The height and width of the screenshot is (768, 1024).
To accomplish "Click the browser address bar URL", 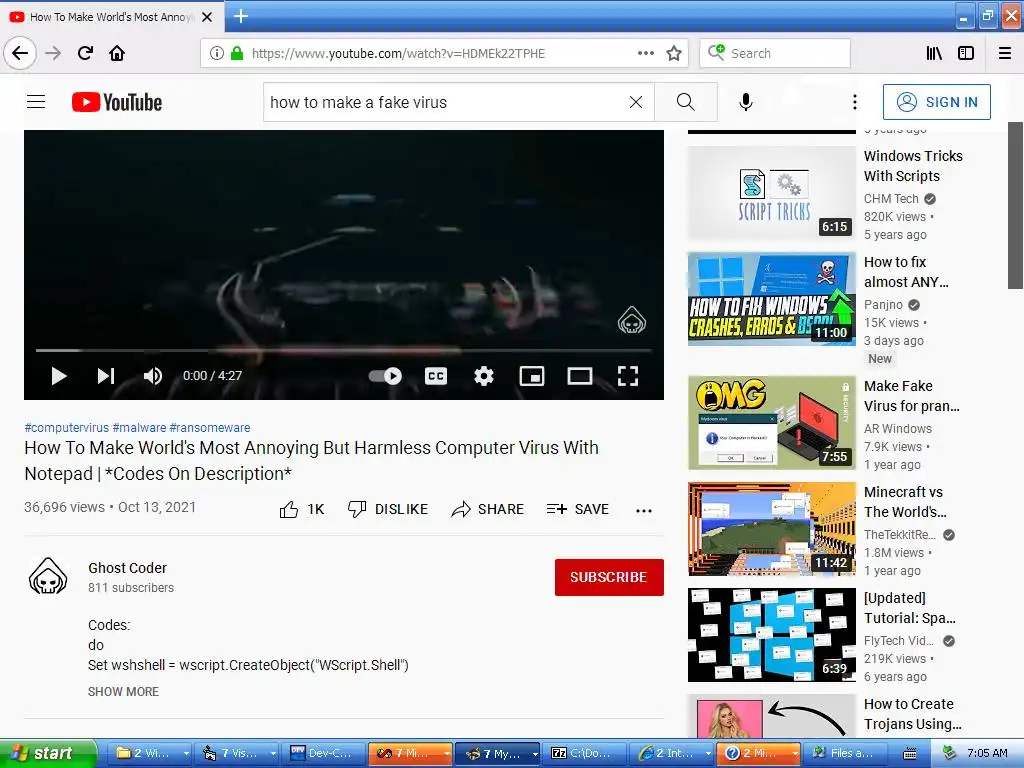I will click(x=398, y=54).
